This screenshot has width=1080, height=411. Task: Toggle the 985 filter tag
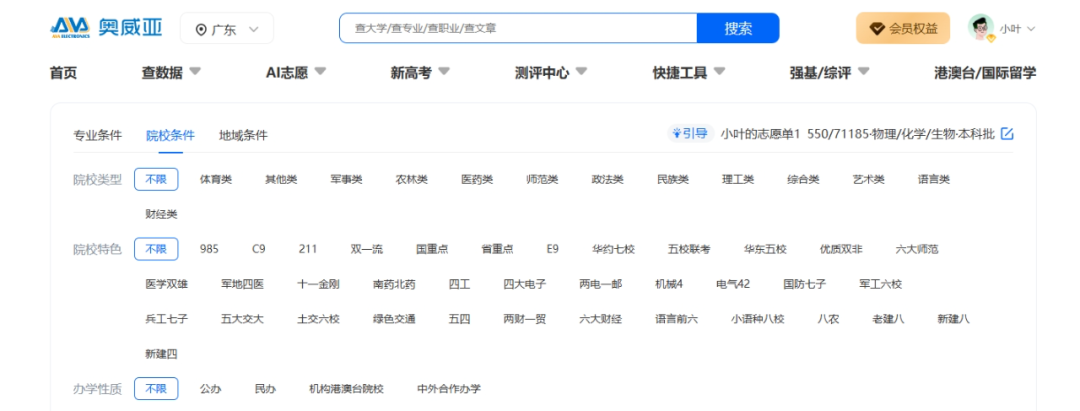pos(209,249)
